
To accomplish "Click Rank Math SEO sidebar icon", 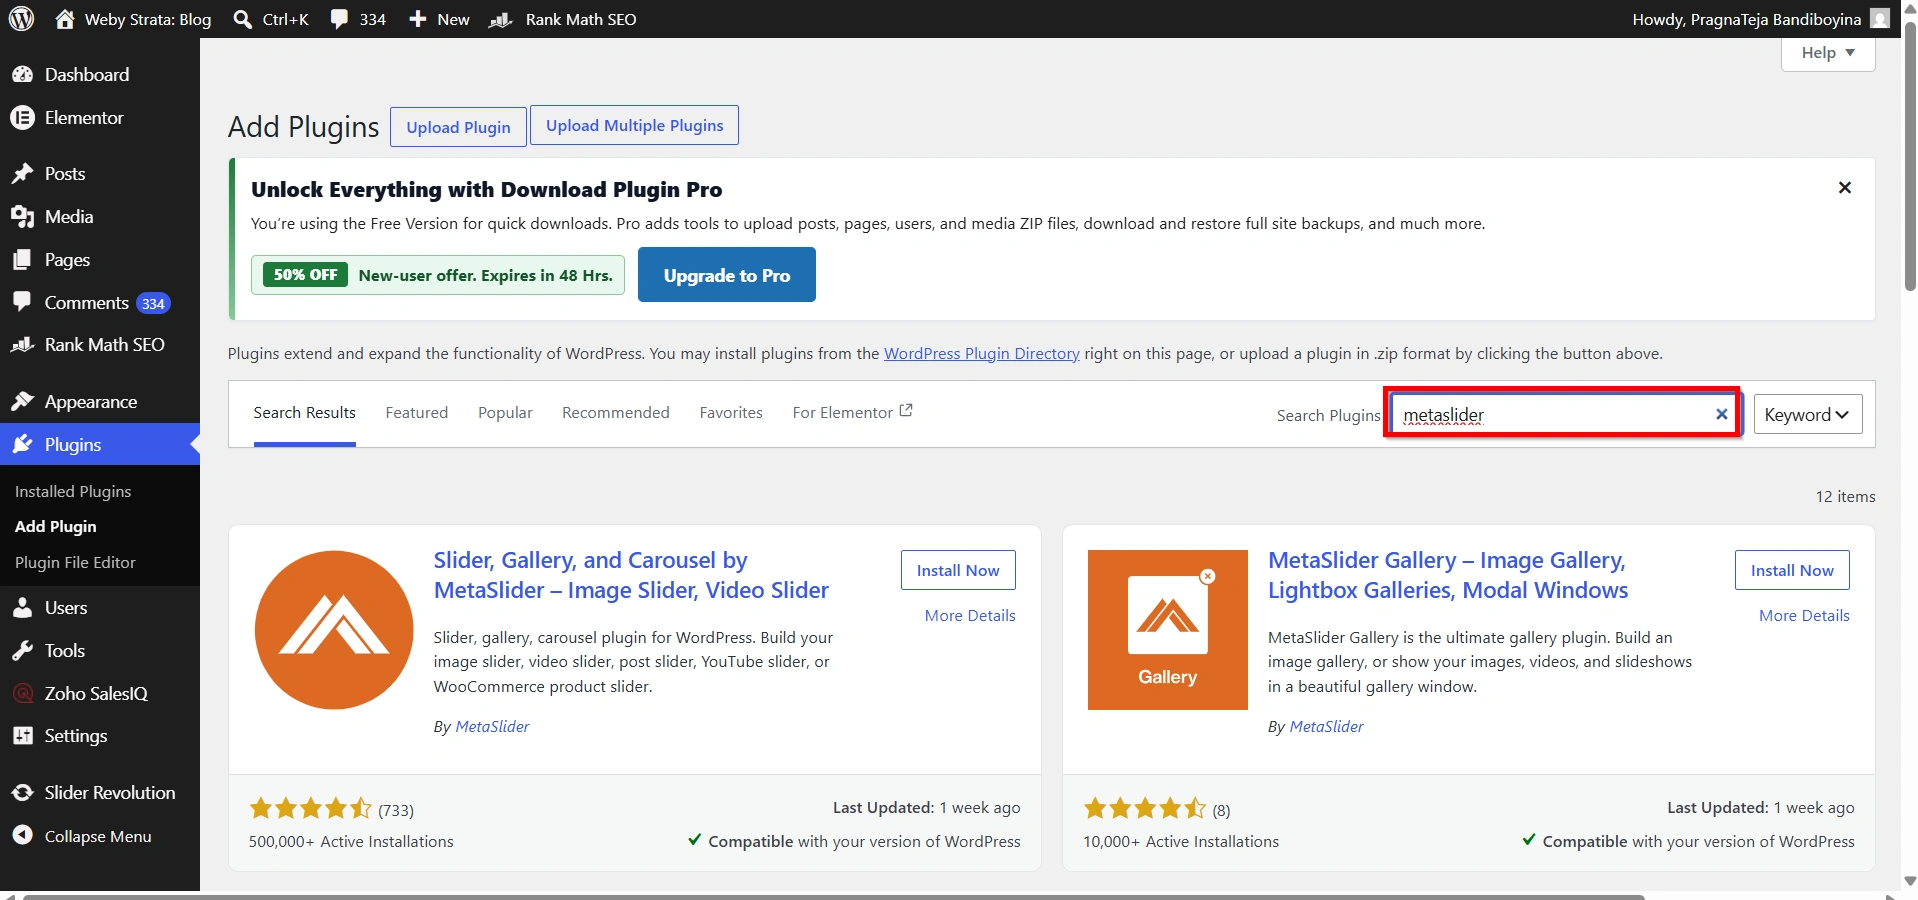I will pos(22,345).
